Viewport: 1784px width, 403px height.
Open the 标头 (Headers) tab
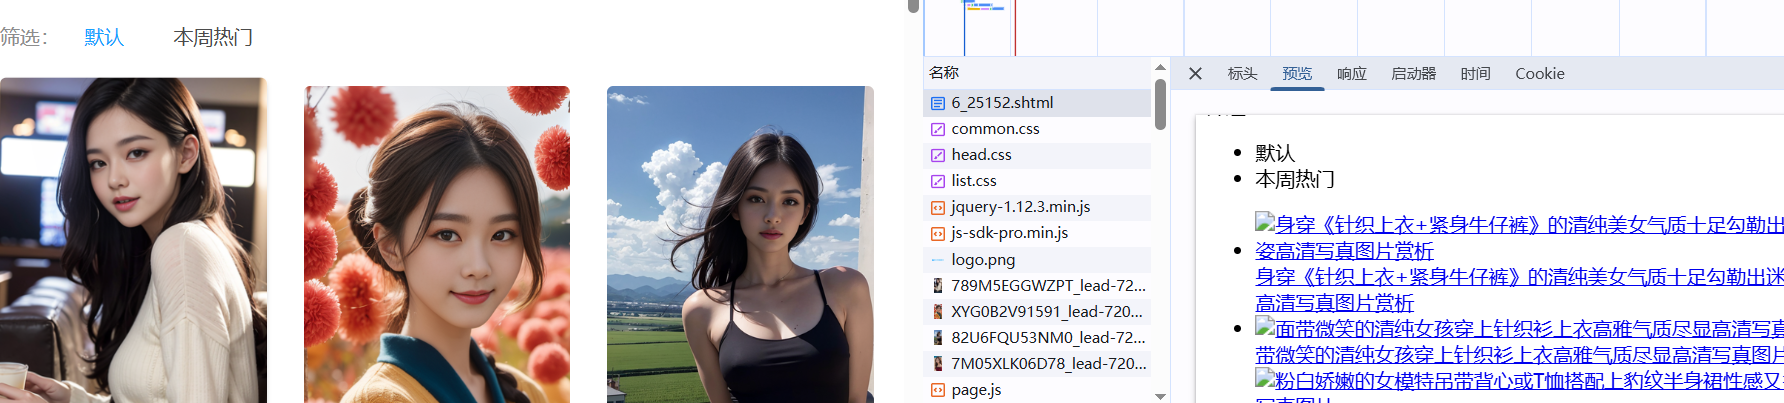coord(1242,74)
